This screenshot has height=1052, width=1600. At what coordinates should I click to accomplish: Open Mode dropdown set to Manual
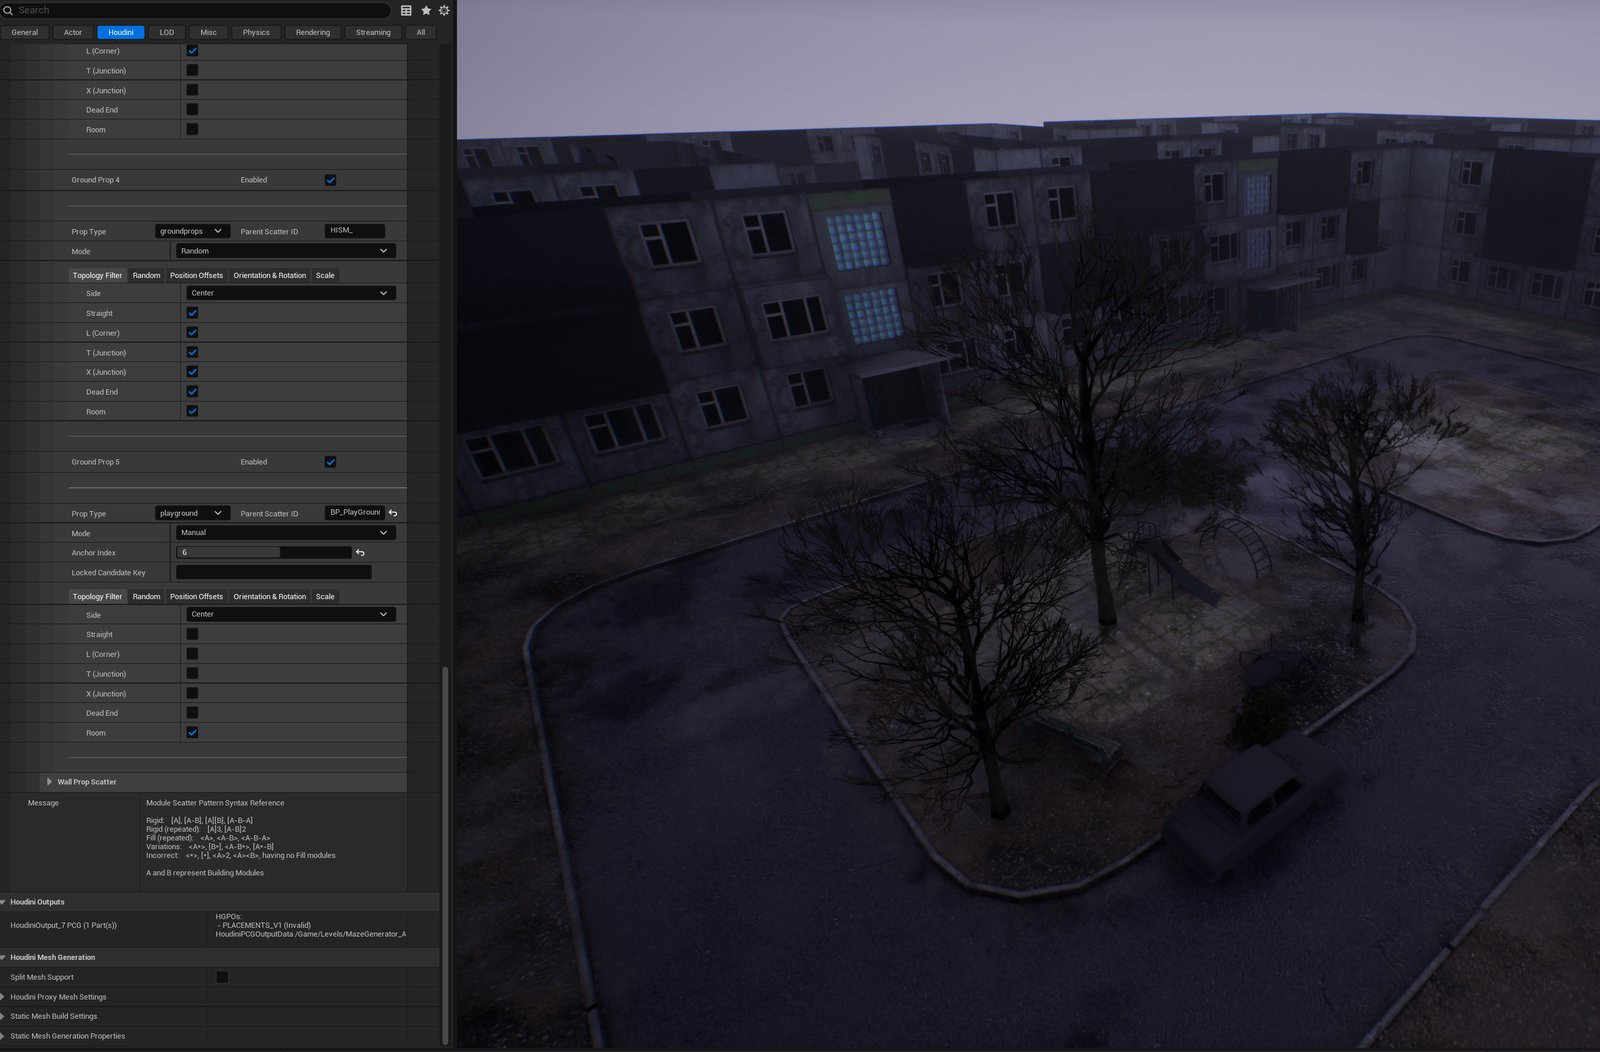coord(285,533)
